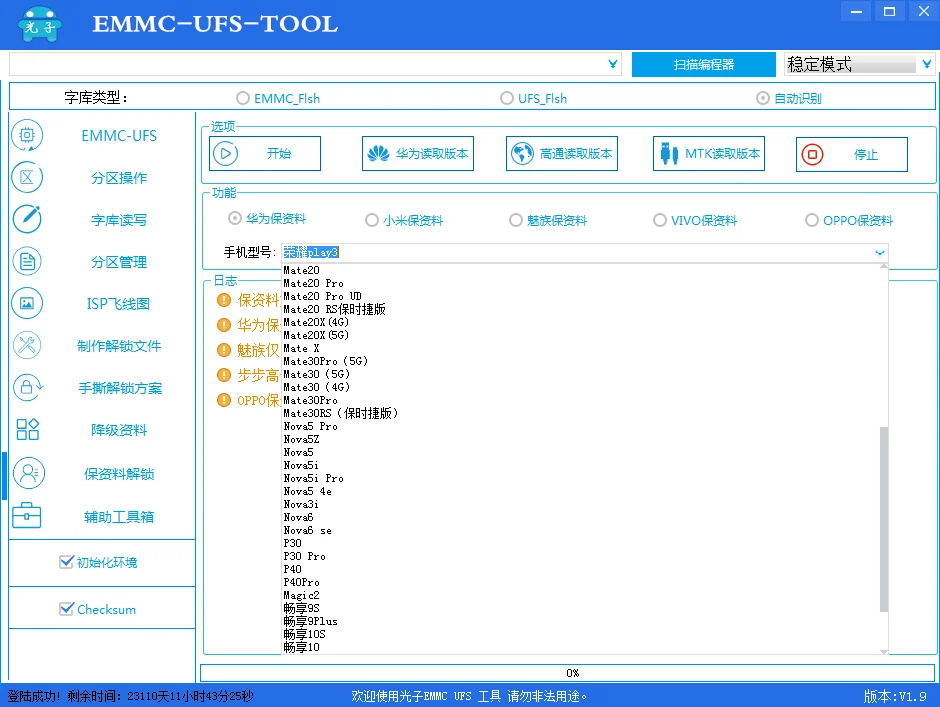The image size is (940, 707).
Task: Open the ISP飞线图 sidebar tab
Action: pyautogui.click(x=118, y=303)
